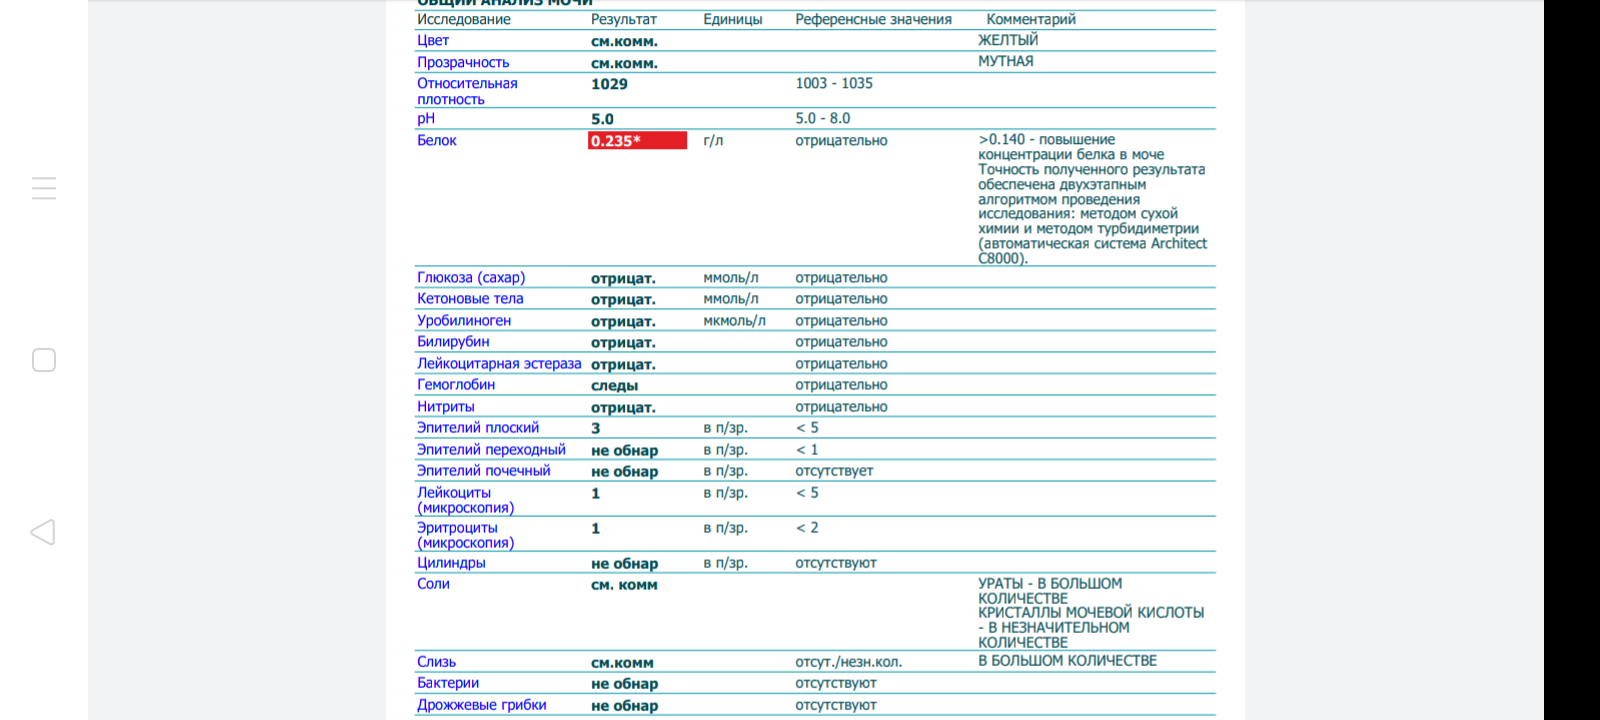Select the erythrocytes reference '< 2'
Viewport: 1600px width, 720px height.
click(807, 528)
